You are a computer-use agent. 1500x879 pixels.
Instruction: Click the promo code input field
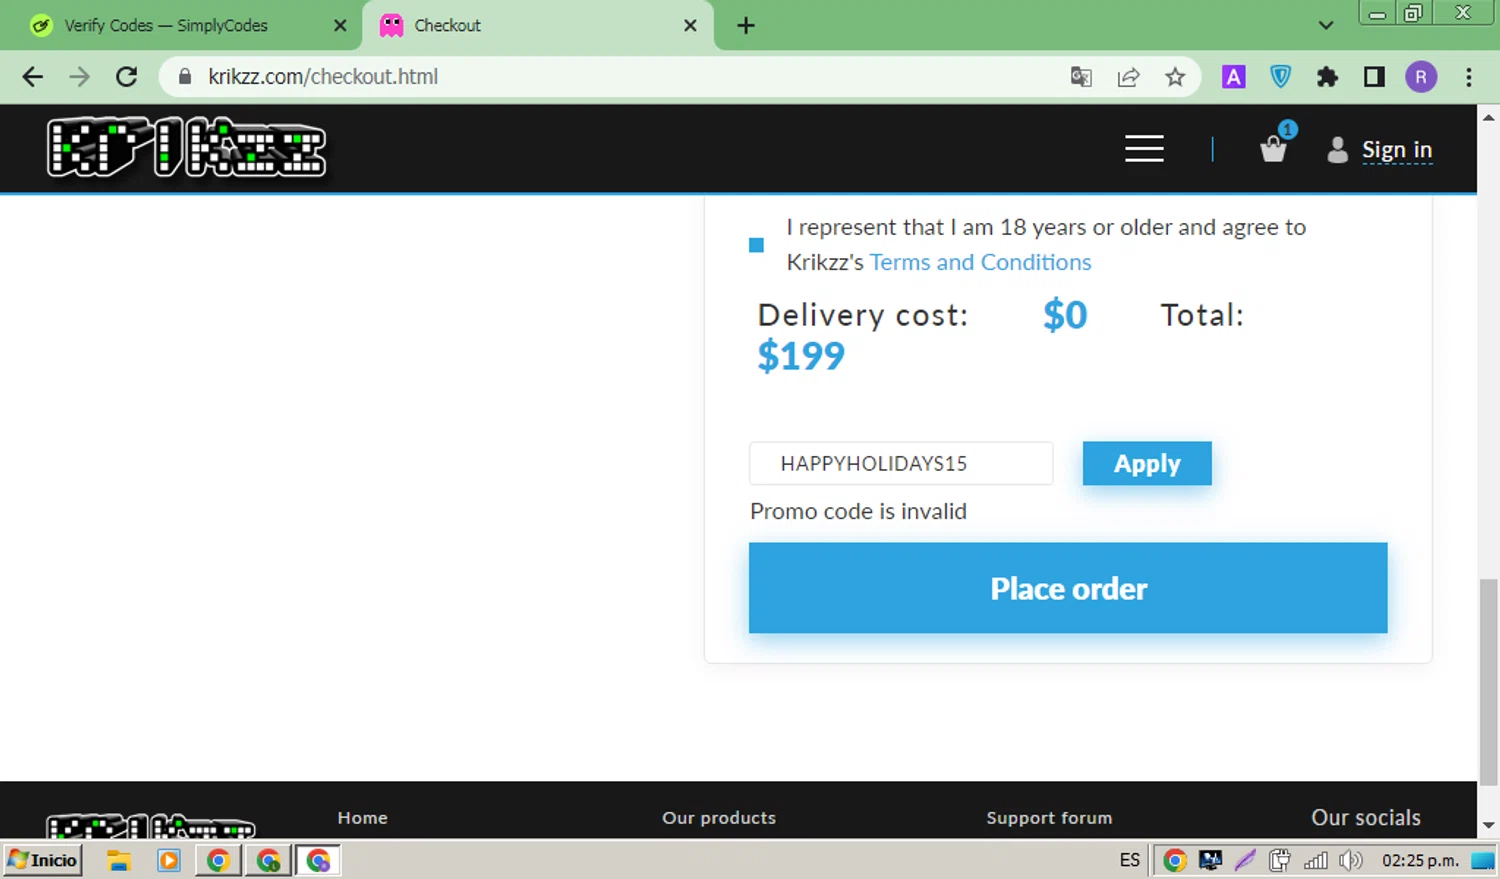tap(901, 463)
